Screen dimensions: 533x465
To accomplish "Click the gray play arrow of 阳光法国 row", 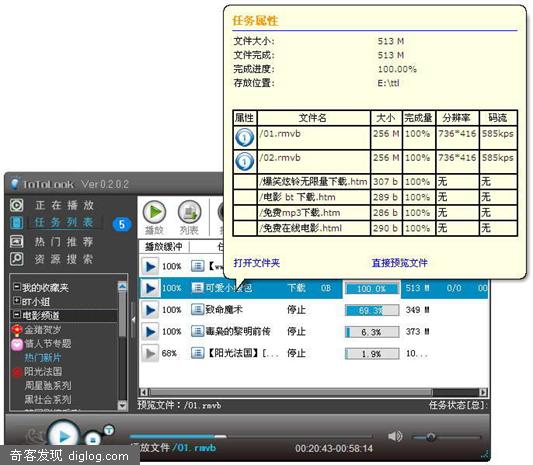I will coord(150,354).
